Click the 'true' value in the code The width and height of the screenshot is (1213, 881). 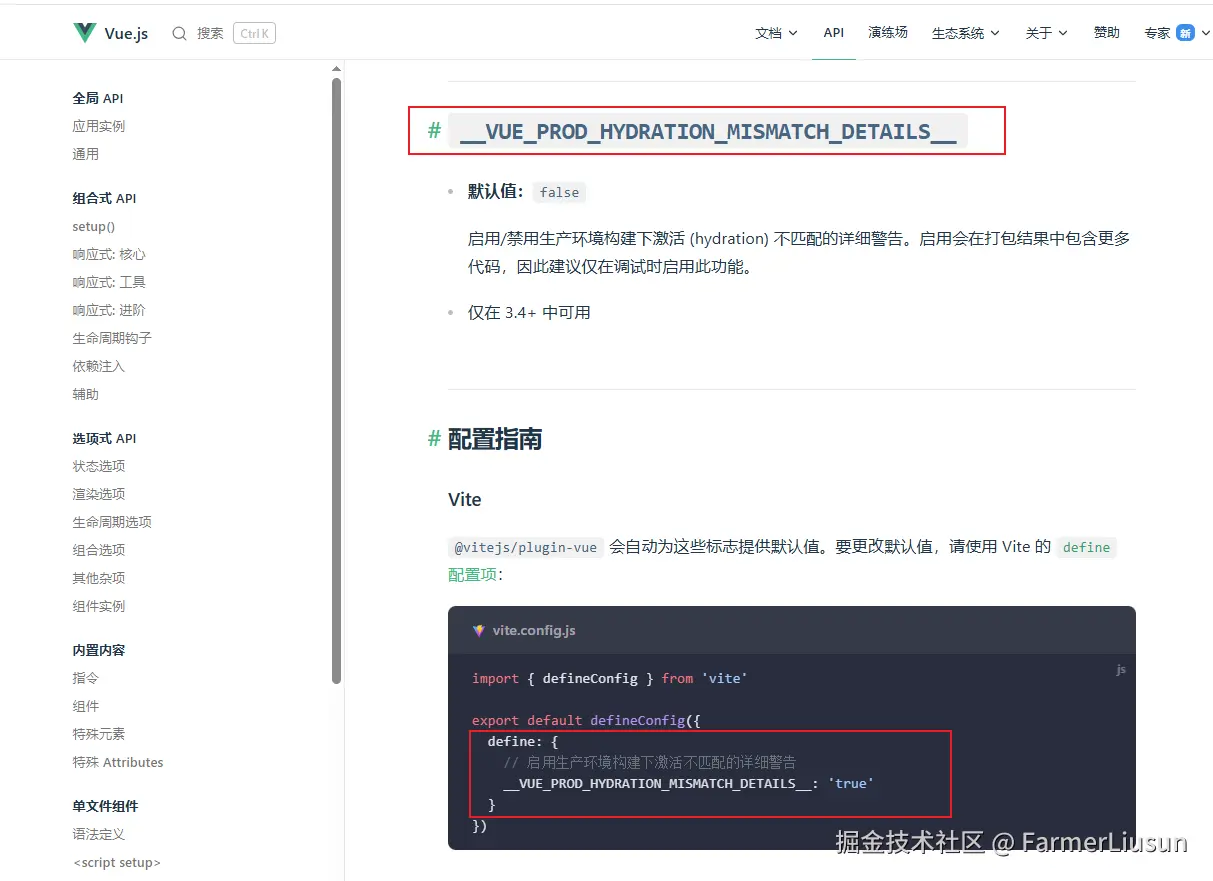pos(851,783)
